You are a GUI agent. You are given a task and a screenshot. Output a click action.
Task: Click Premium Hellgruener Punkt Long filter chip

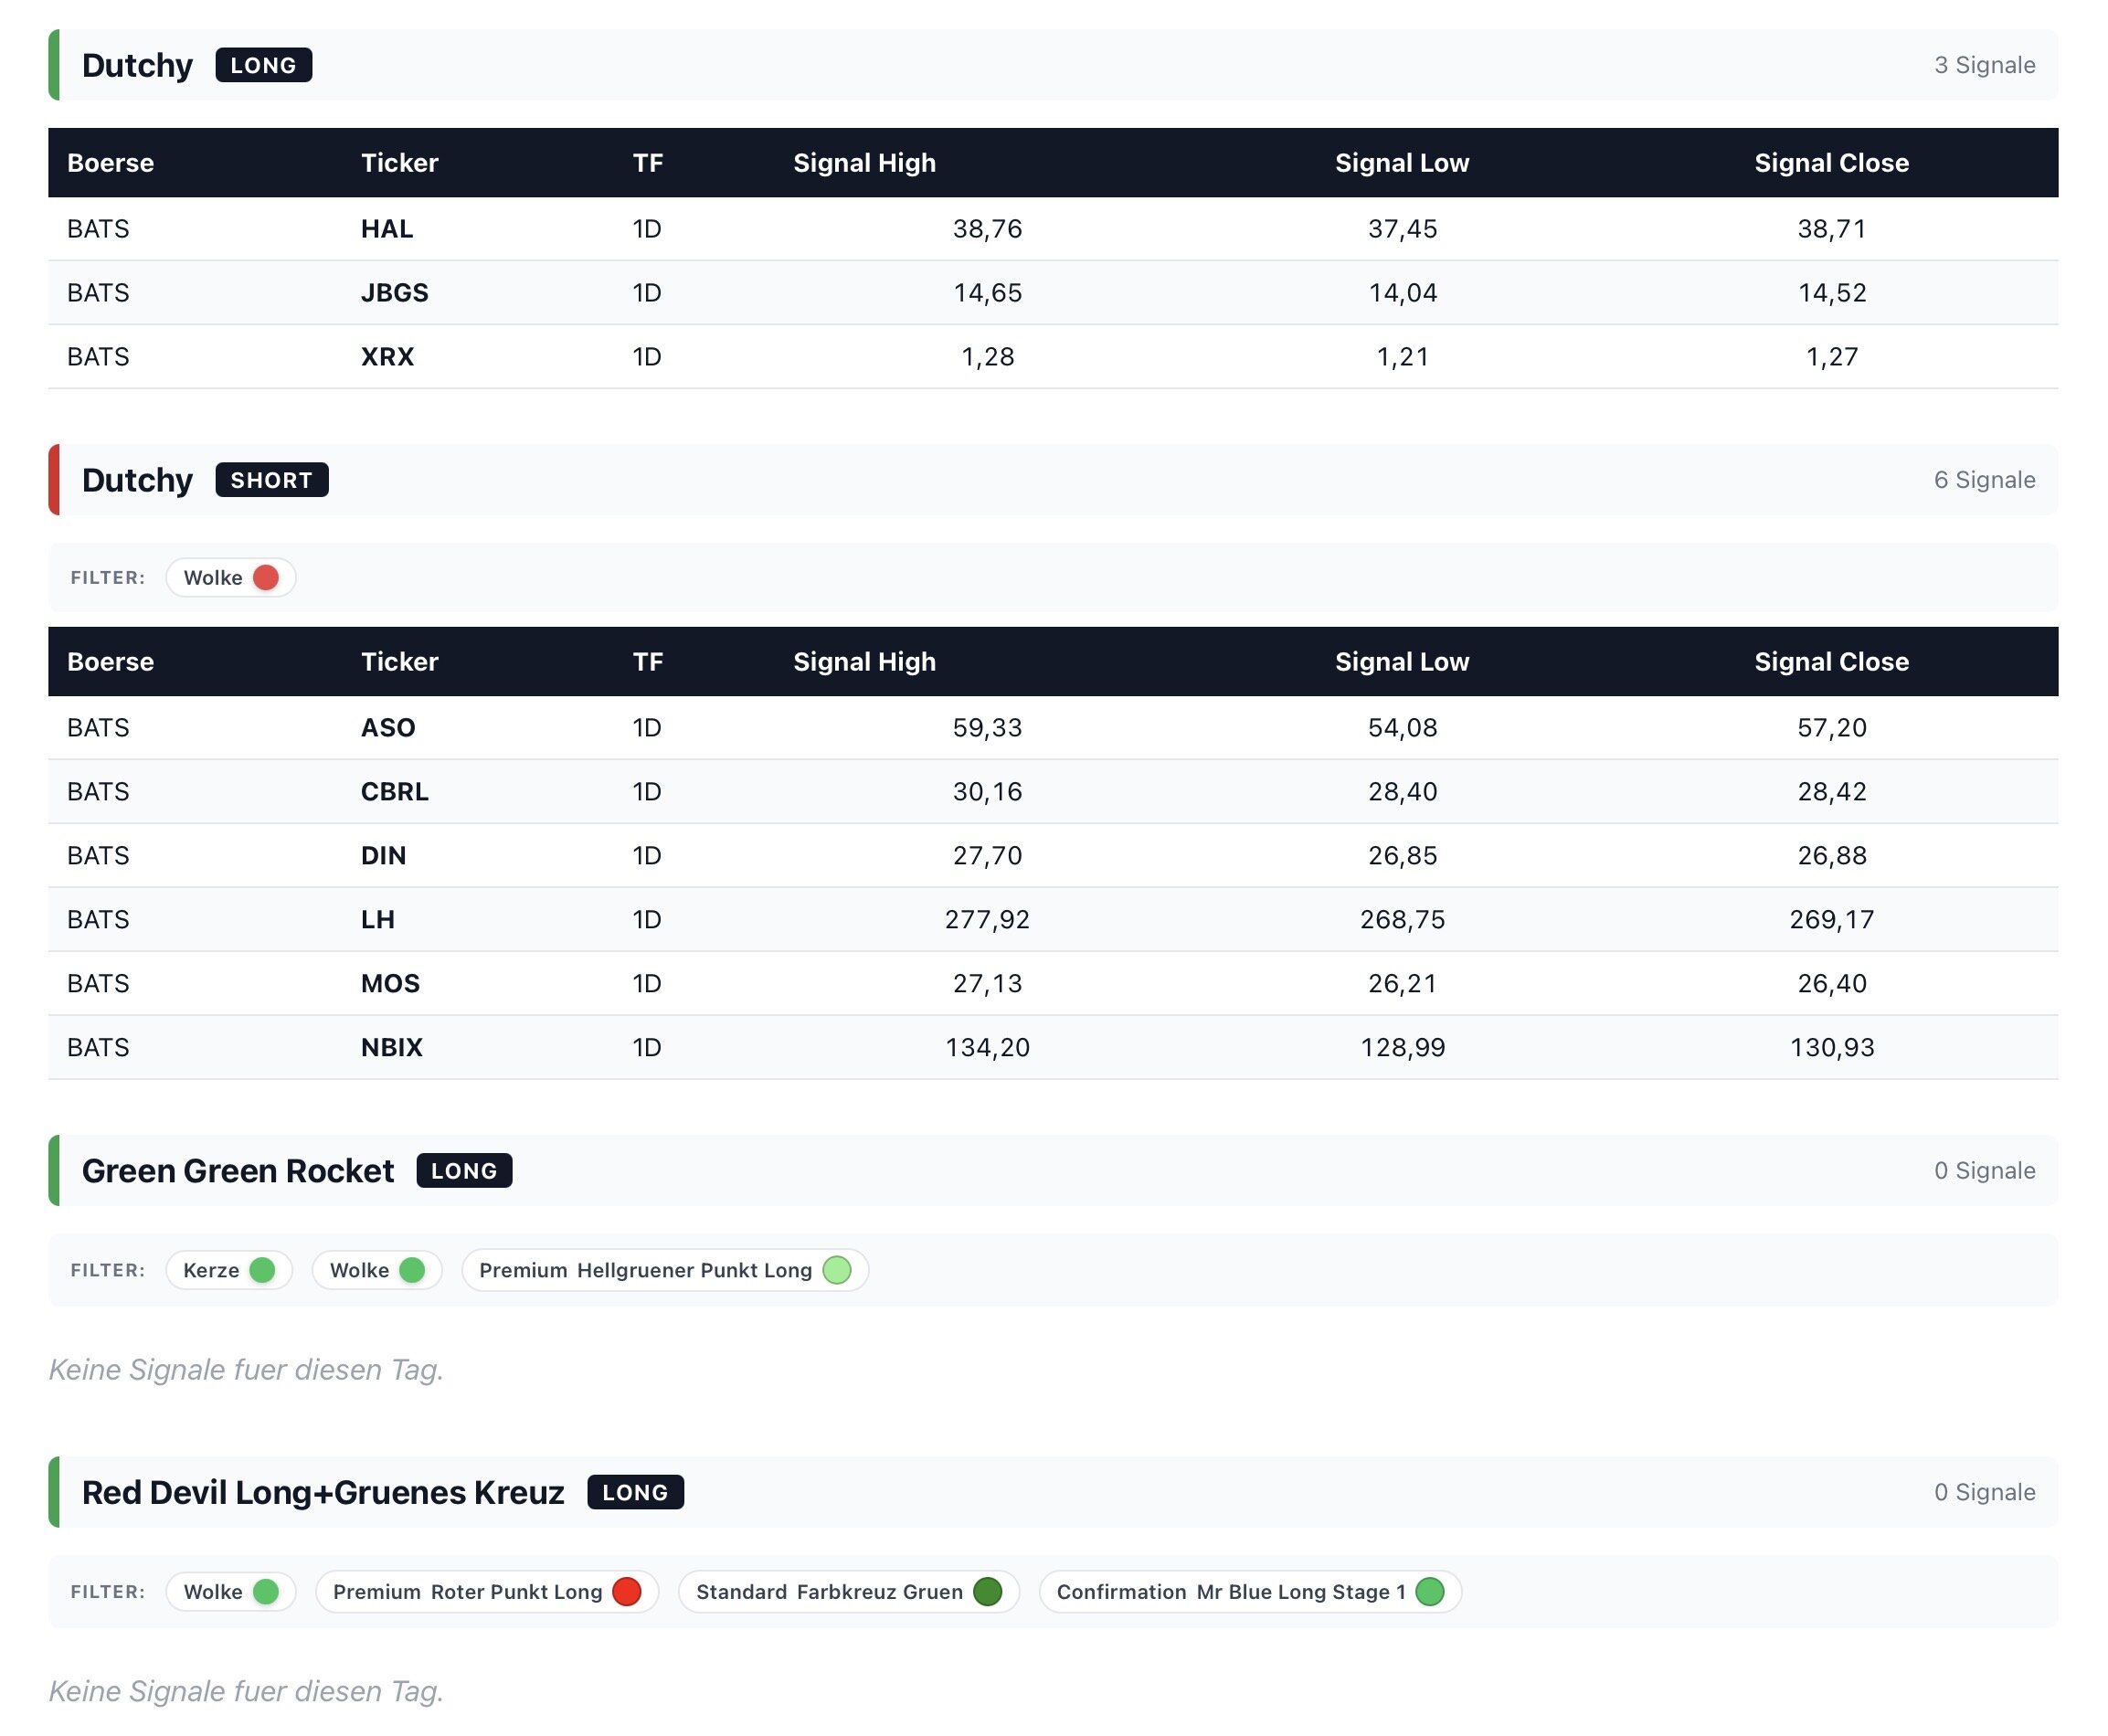pyautogui.click(x=664, y=1270)
